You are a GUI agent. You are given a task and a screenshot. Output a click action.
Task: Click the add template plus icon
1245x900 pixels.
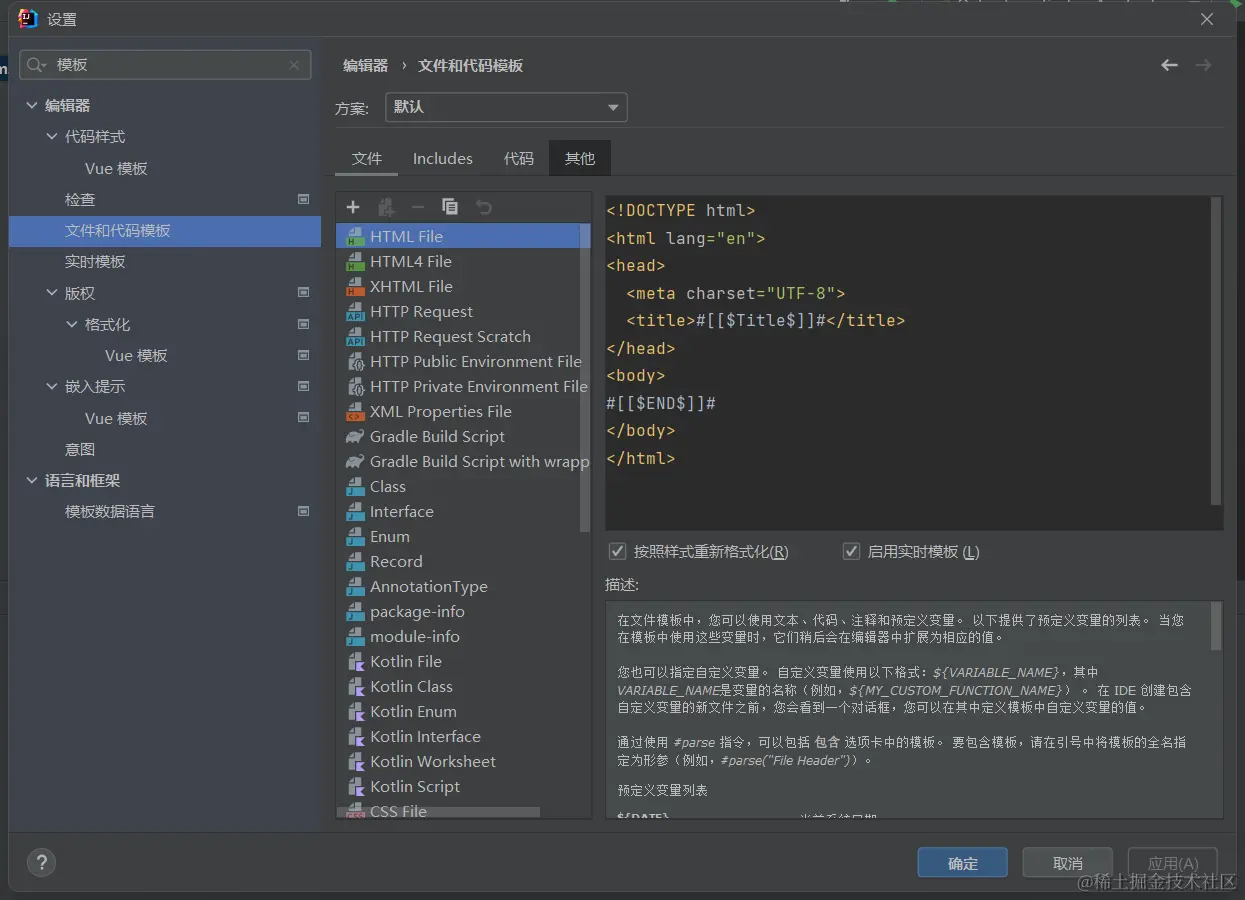click(x=353, y=207)
